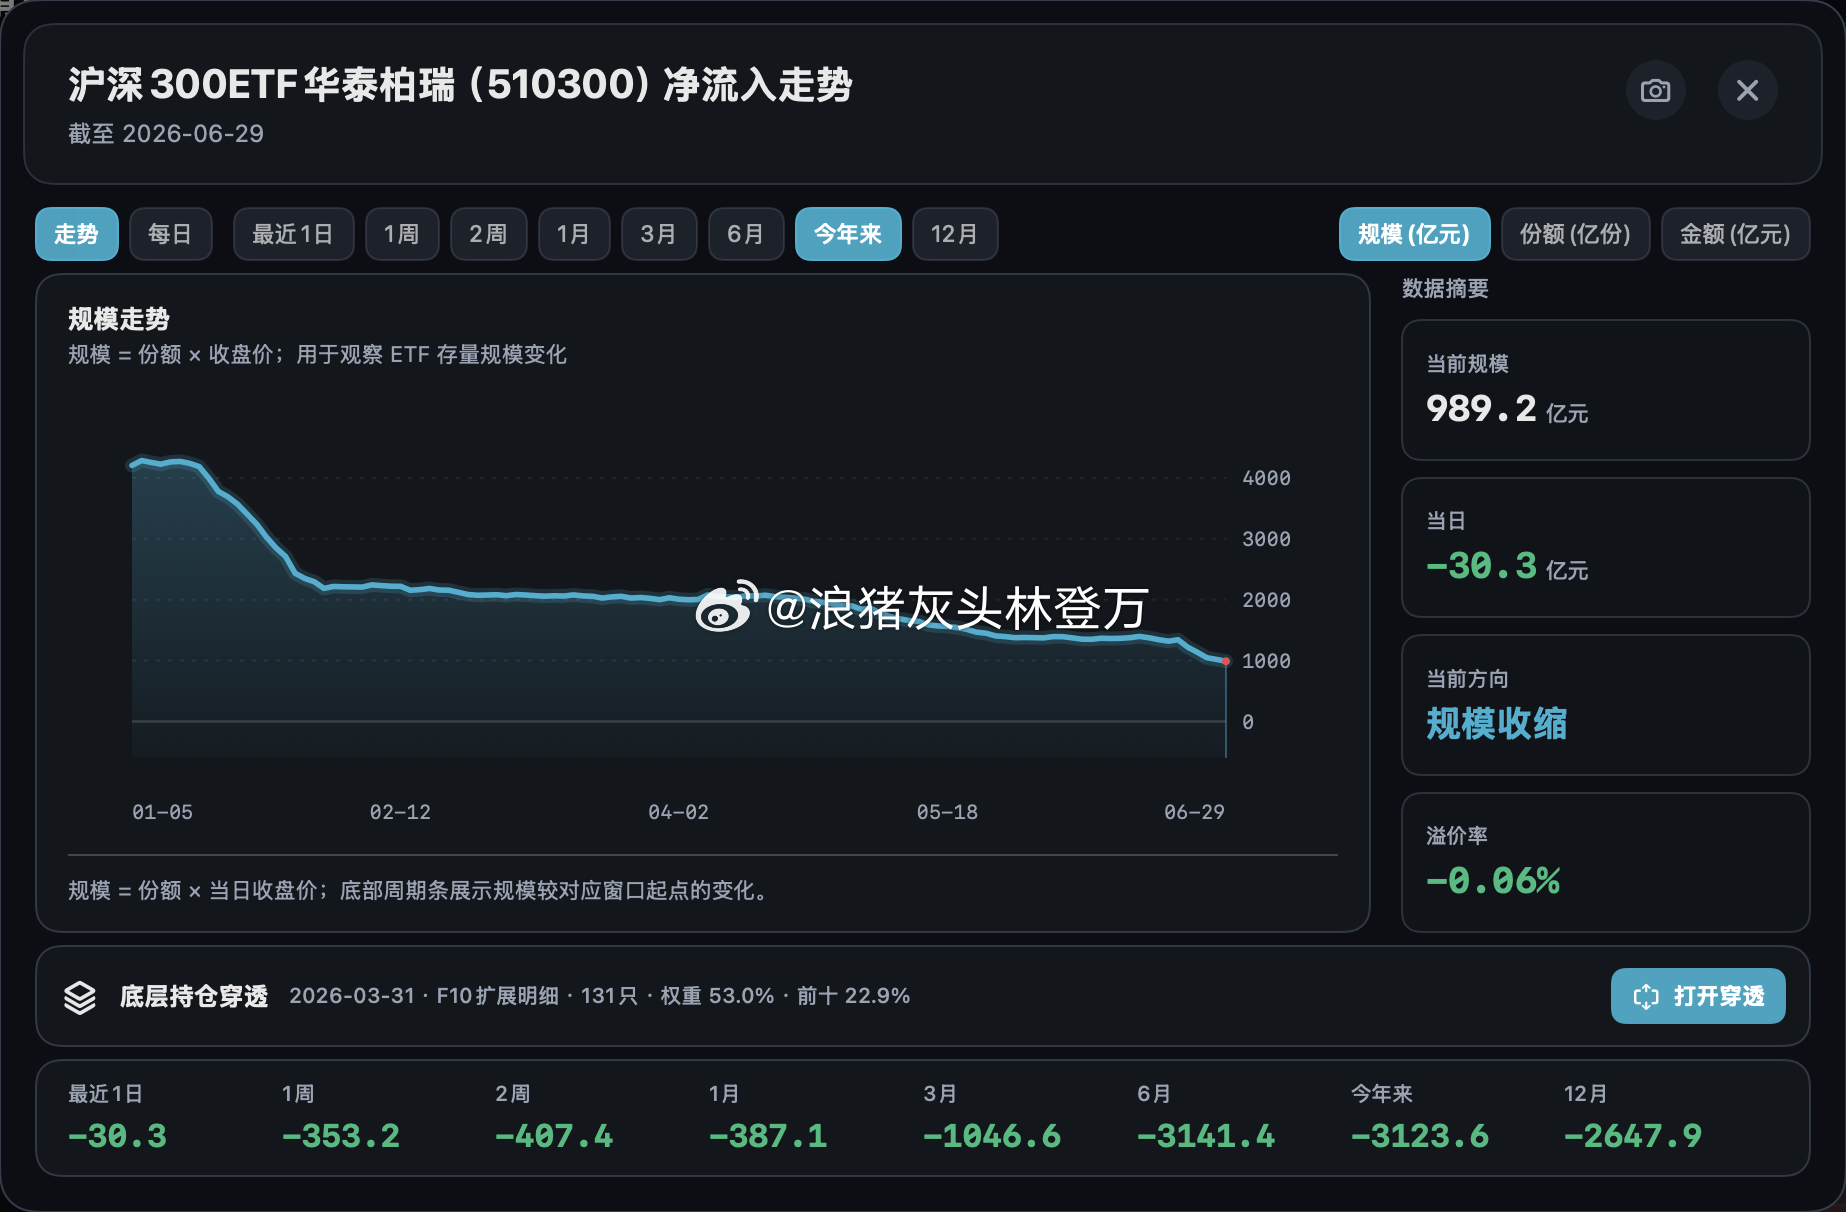Screen dimensions: 1846x1212
Task: Close the net inflow dialog
Action: click(x=1747, y=90)
